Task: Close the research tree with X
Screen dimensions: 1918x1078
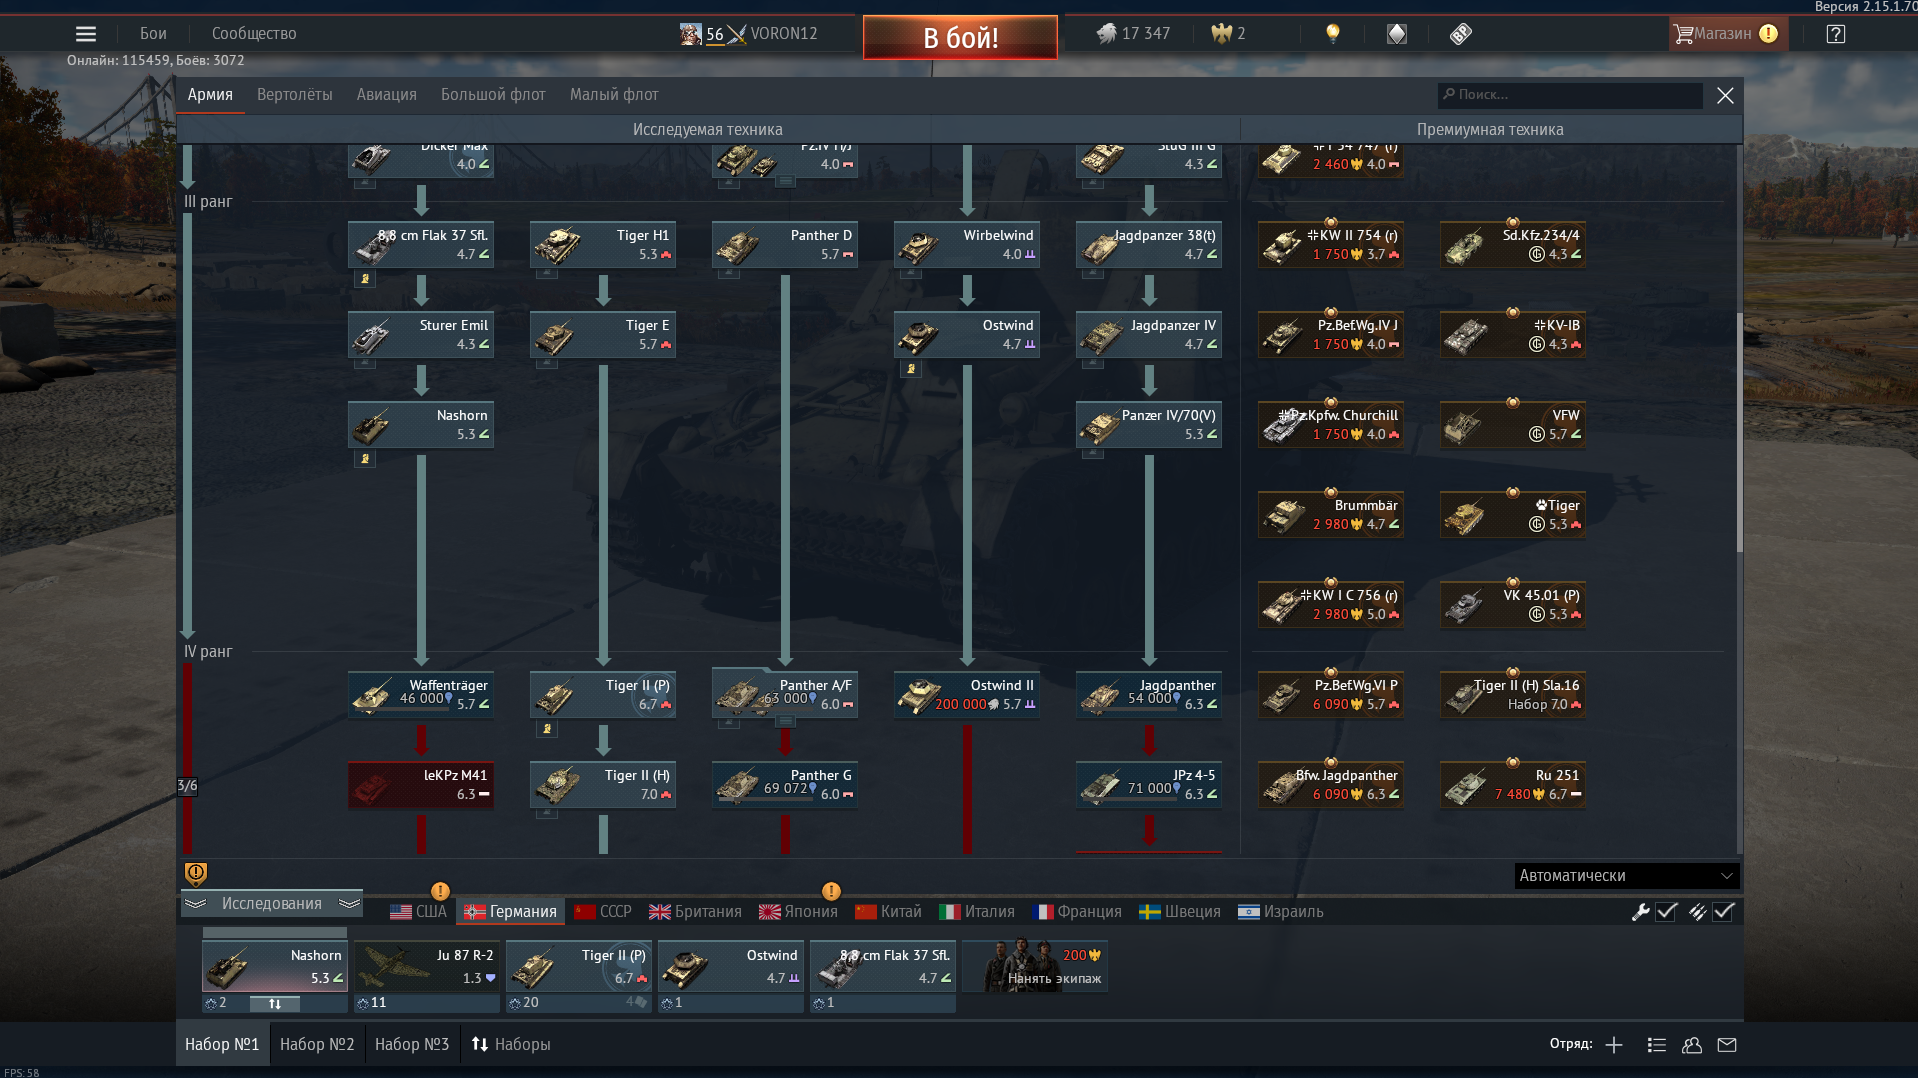Action: (x=1725, y=95)
